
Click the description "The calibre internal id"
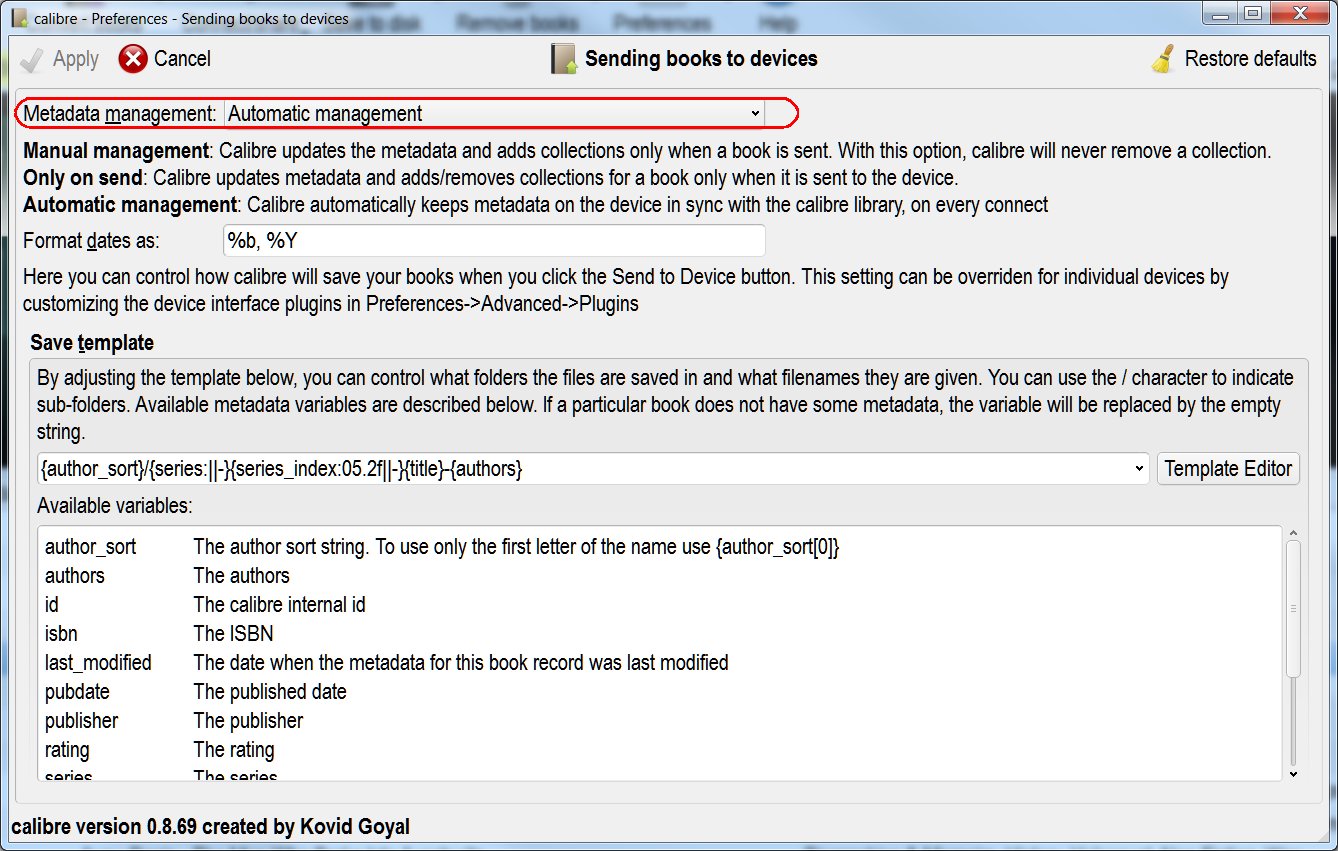(280, 605)
